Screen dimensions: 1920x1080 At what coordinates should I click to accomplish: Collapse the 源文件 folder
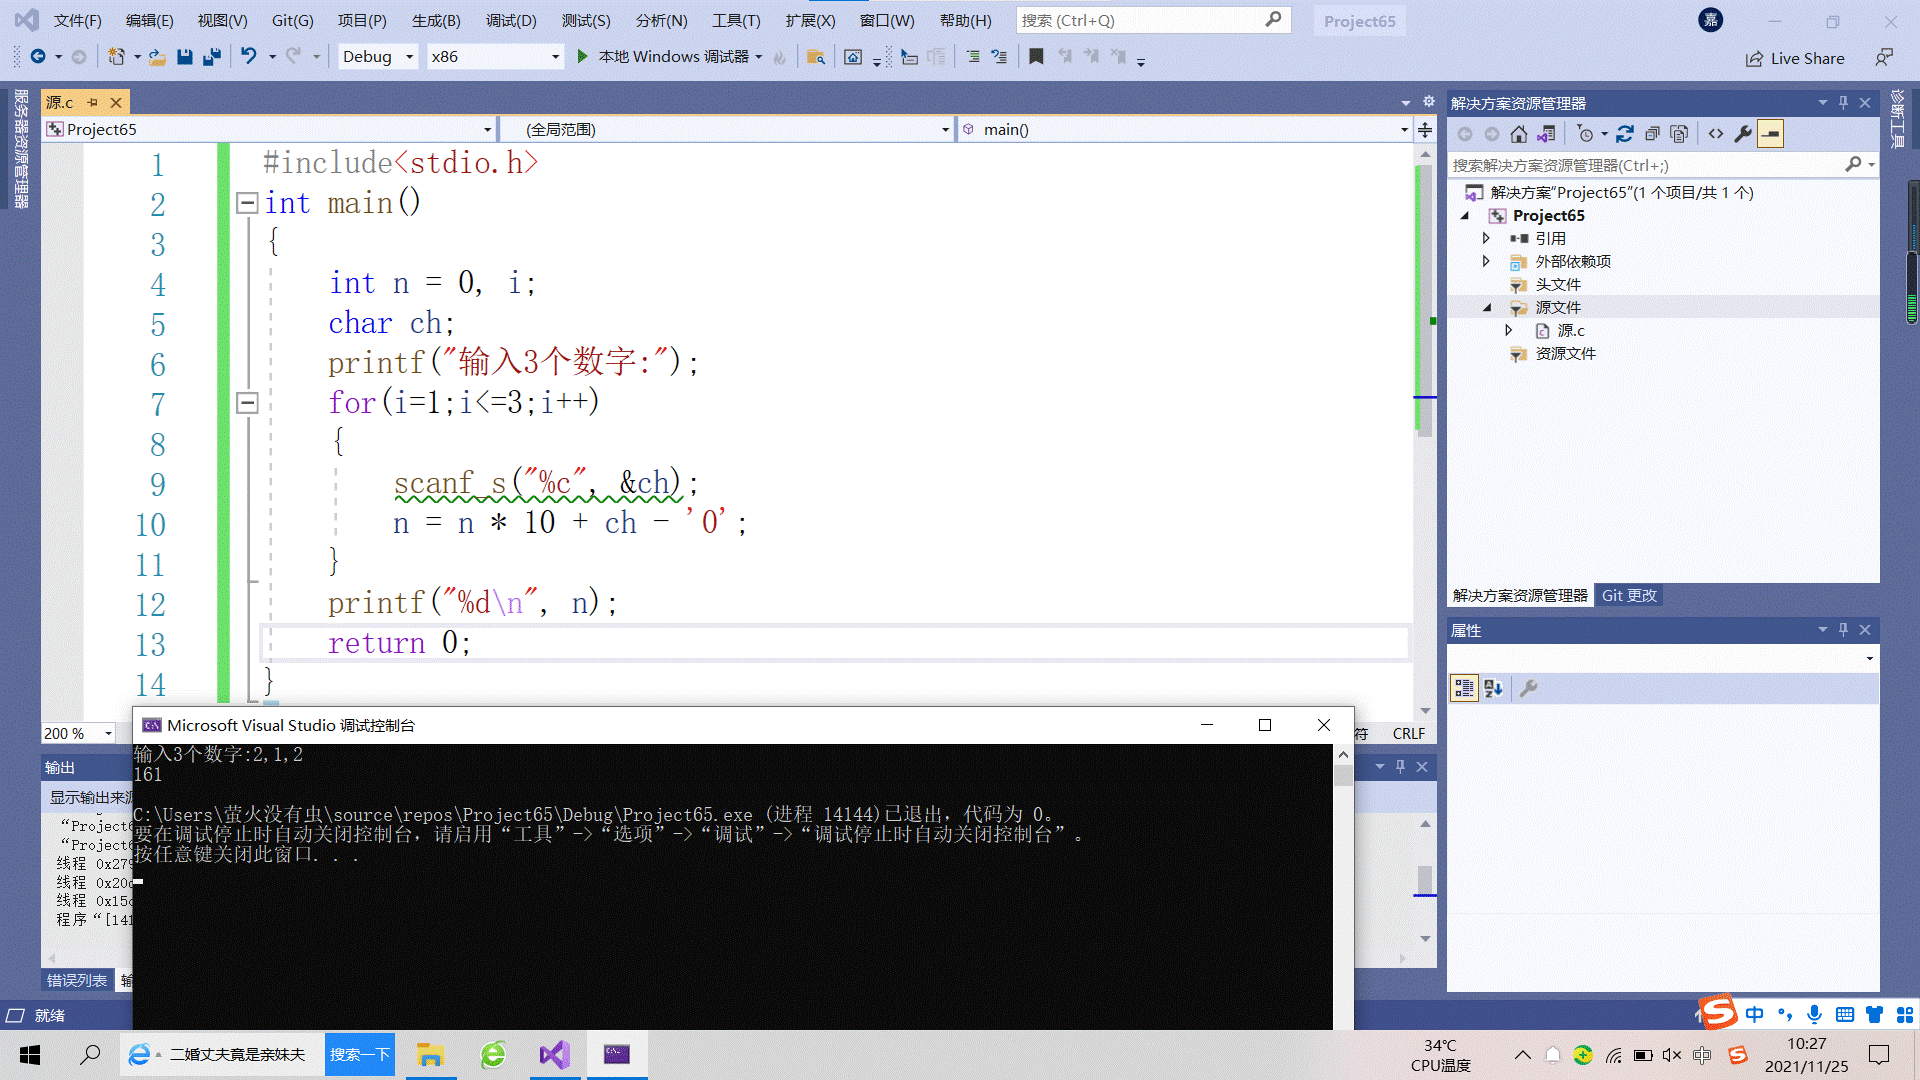tap(1487, 308)
